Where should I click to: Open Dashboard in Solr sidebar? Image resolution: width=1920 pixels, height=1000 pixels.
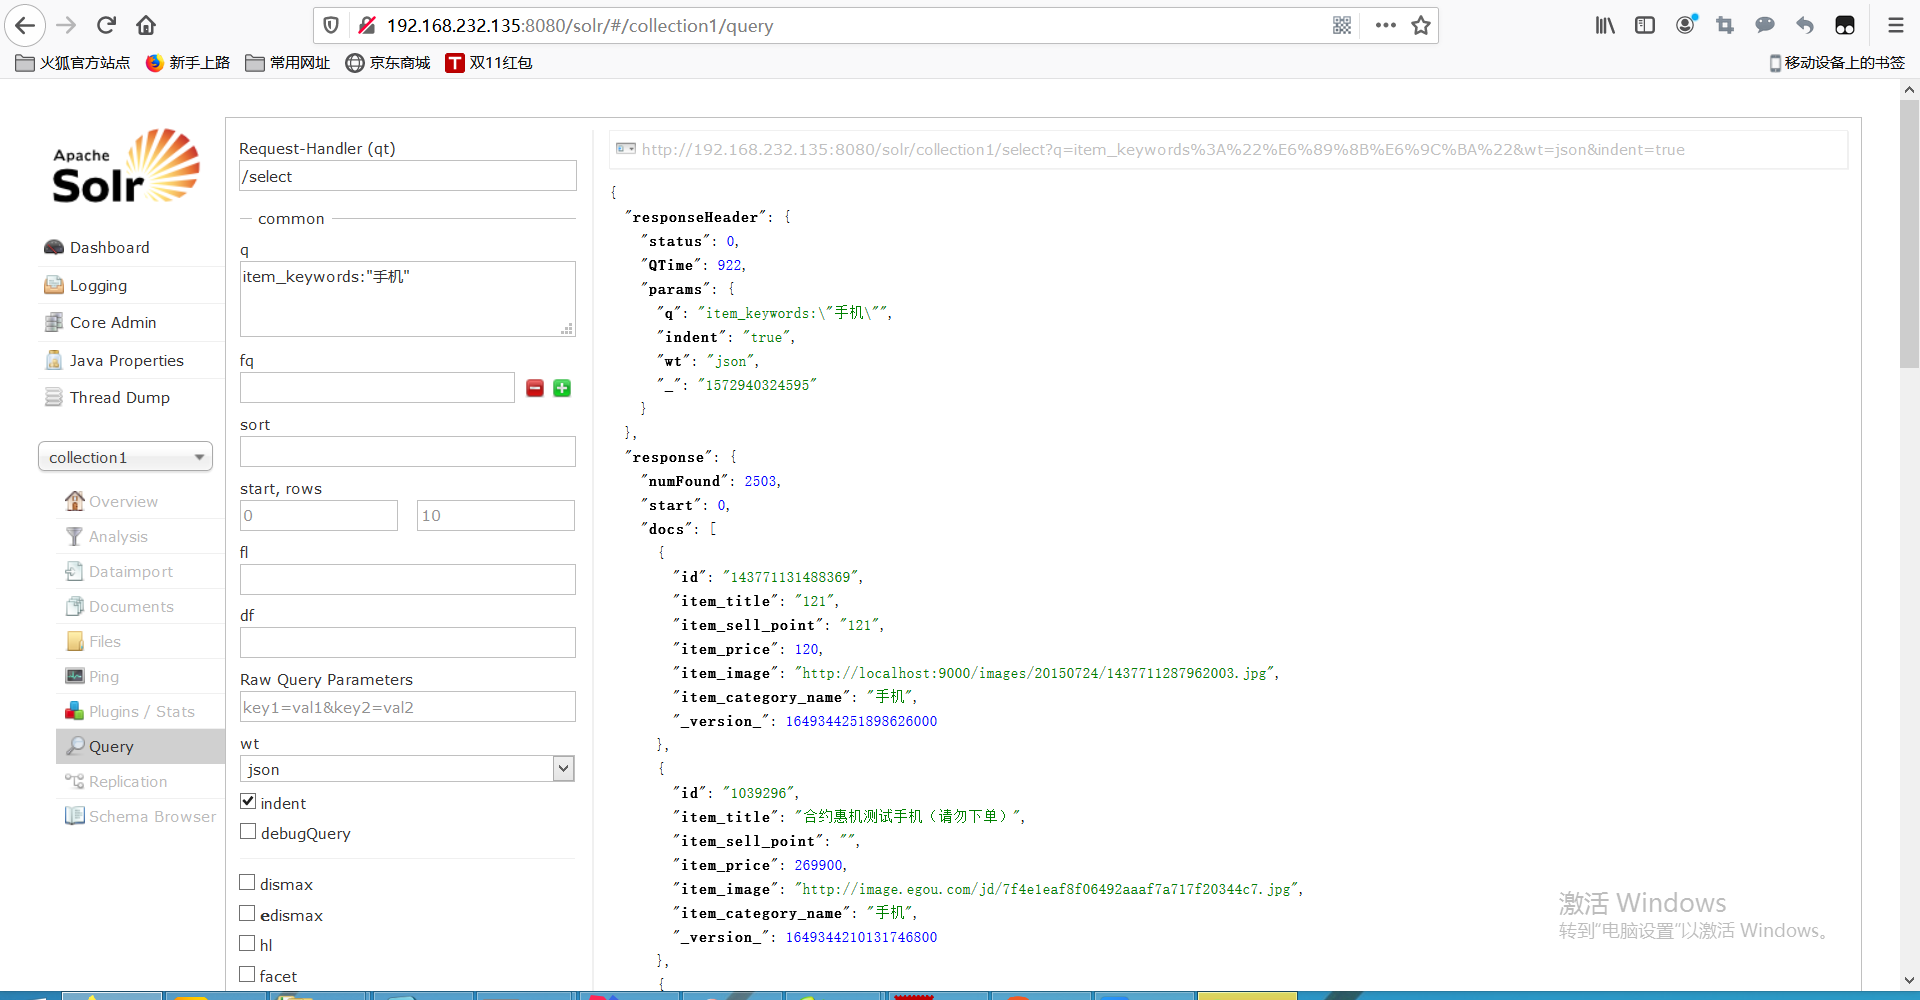109,247
